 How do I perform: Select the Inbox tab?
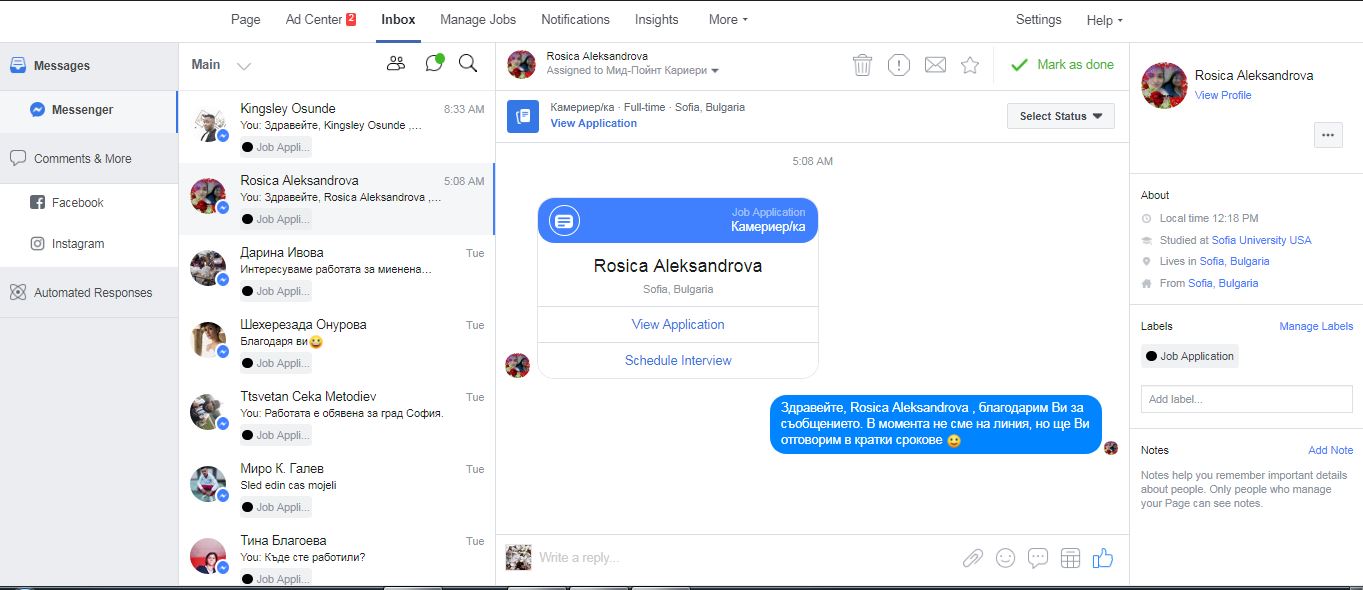(398, 19)
